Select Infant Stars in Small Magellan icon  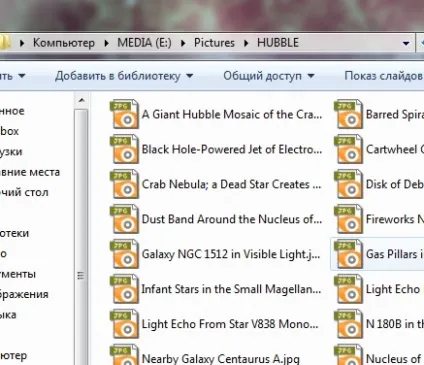[124, 289]
